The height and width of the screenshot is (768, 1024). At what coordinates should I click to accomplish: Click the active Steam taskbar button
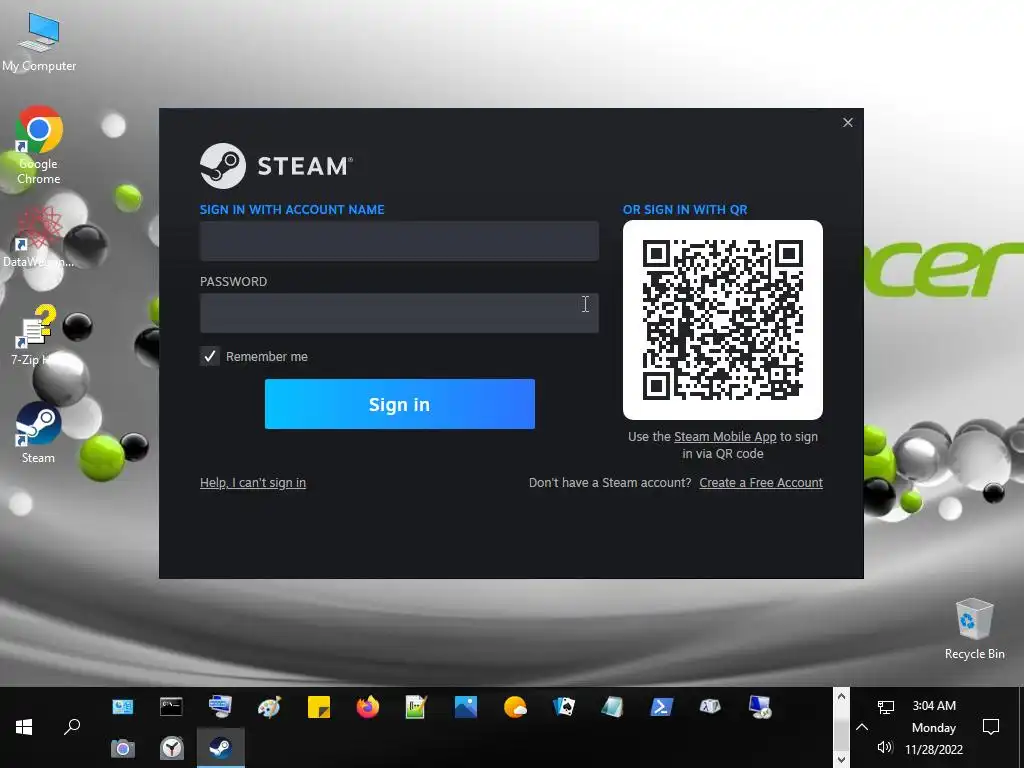(x=220, y=748)
